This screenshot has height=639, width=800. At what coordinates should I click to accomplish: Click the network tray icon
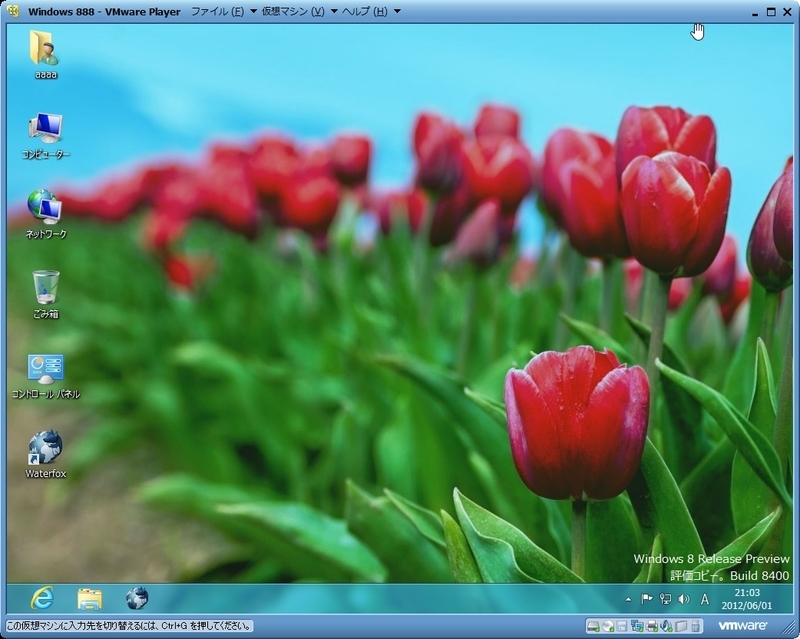665,599
